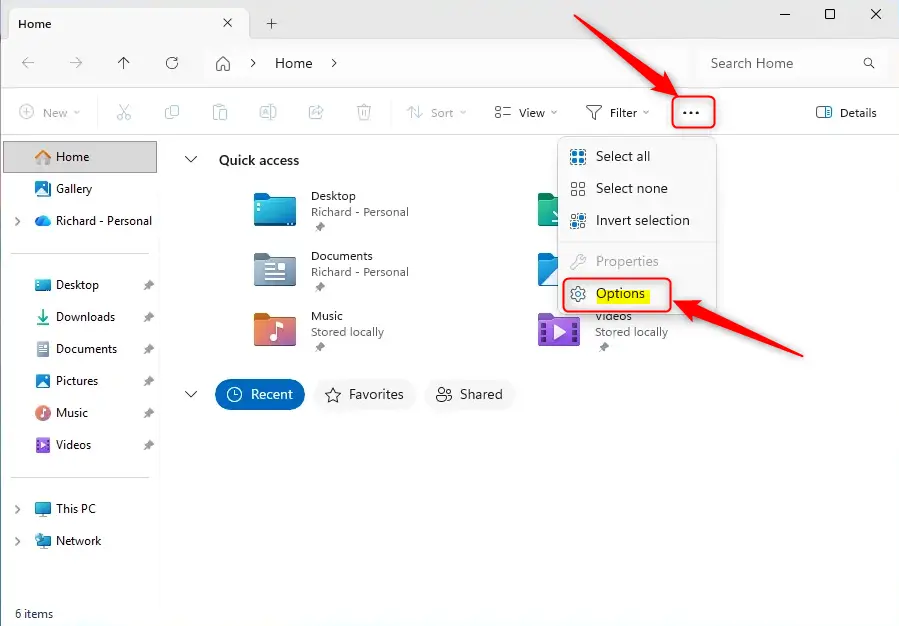Unpin Music using its sidebar pin icon
Image resolution: width=899 pixels, height=626 pixels.
point(148,413)
